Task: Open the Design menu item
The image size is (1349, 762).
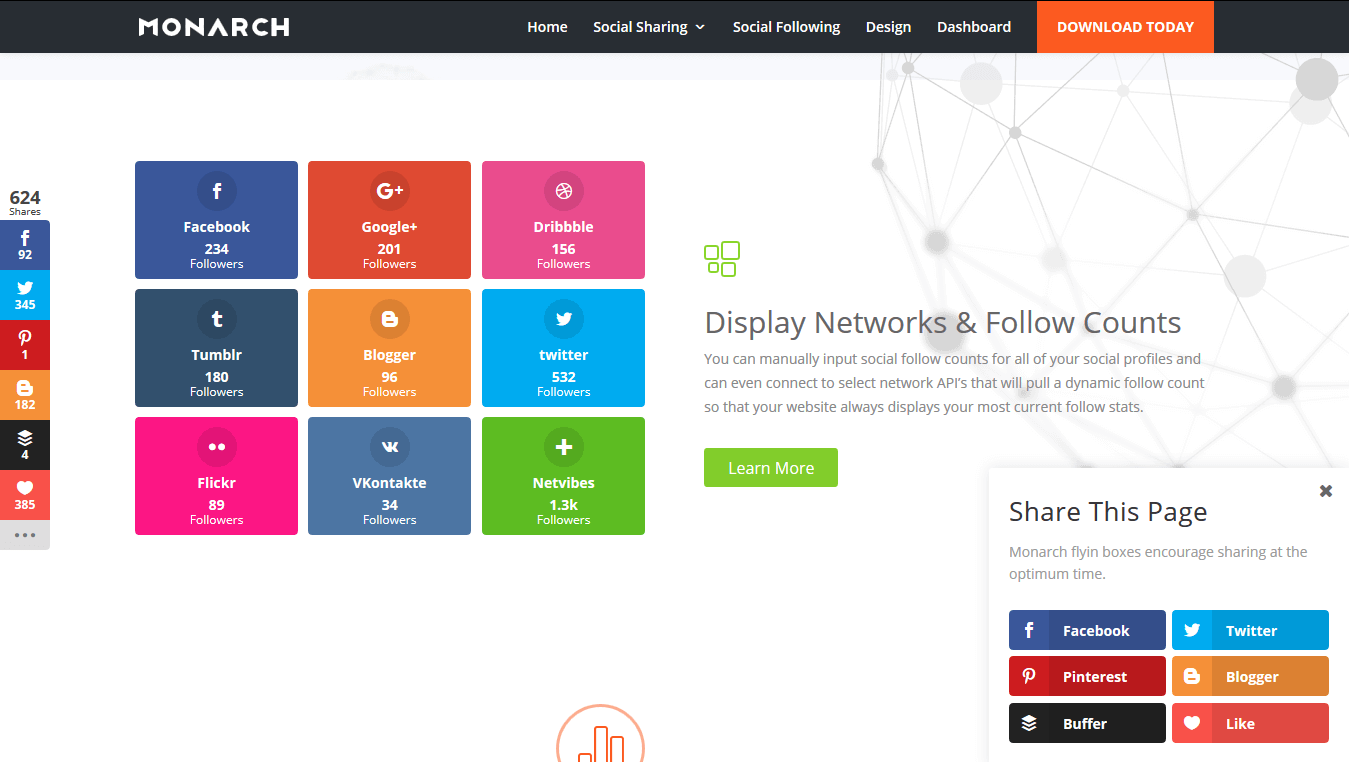Action: coord(889,27)
